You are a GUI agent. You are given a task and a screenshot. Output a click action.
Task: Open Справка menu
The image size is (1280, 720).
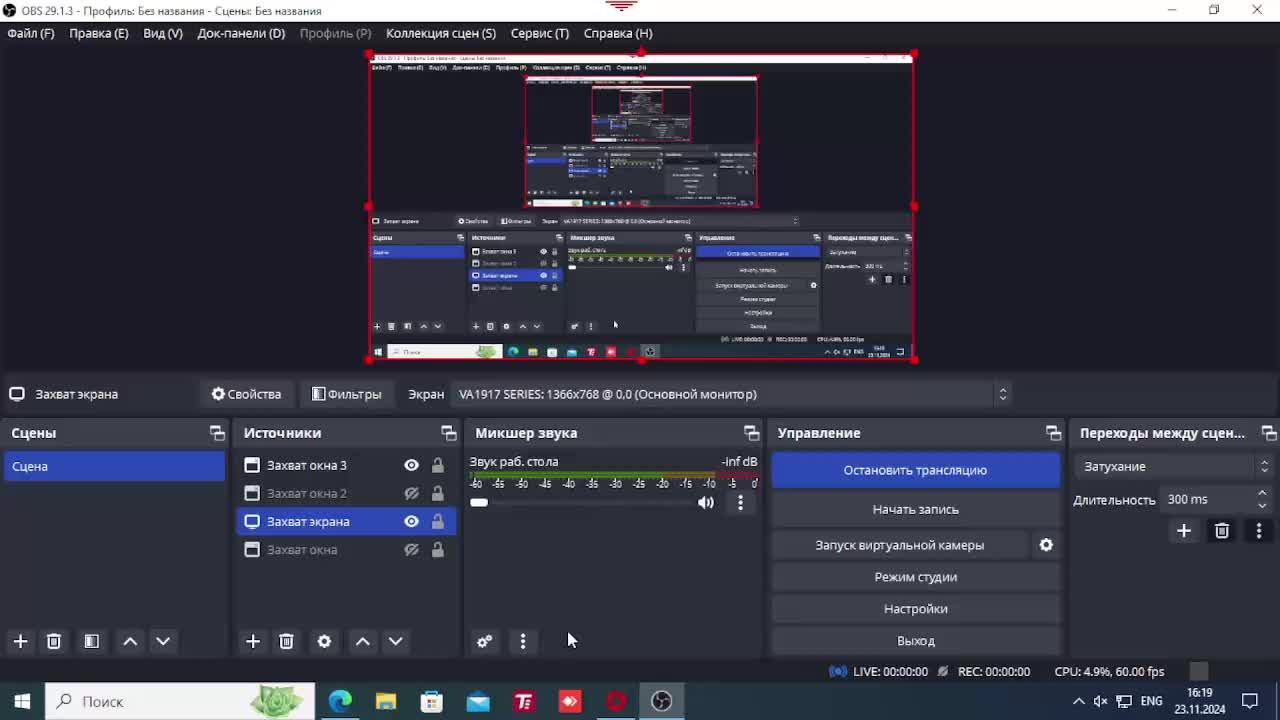[x=618, y=33]
